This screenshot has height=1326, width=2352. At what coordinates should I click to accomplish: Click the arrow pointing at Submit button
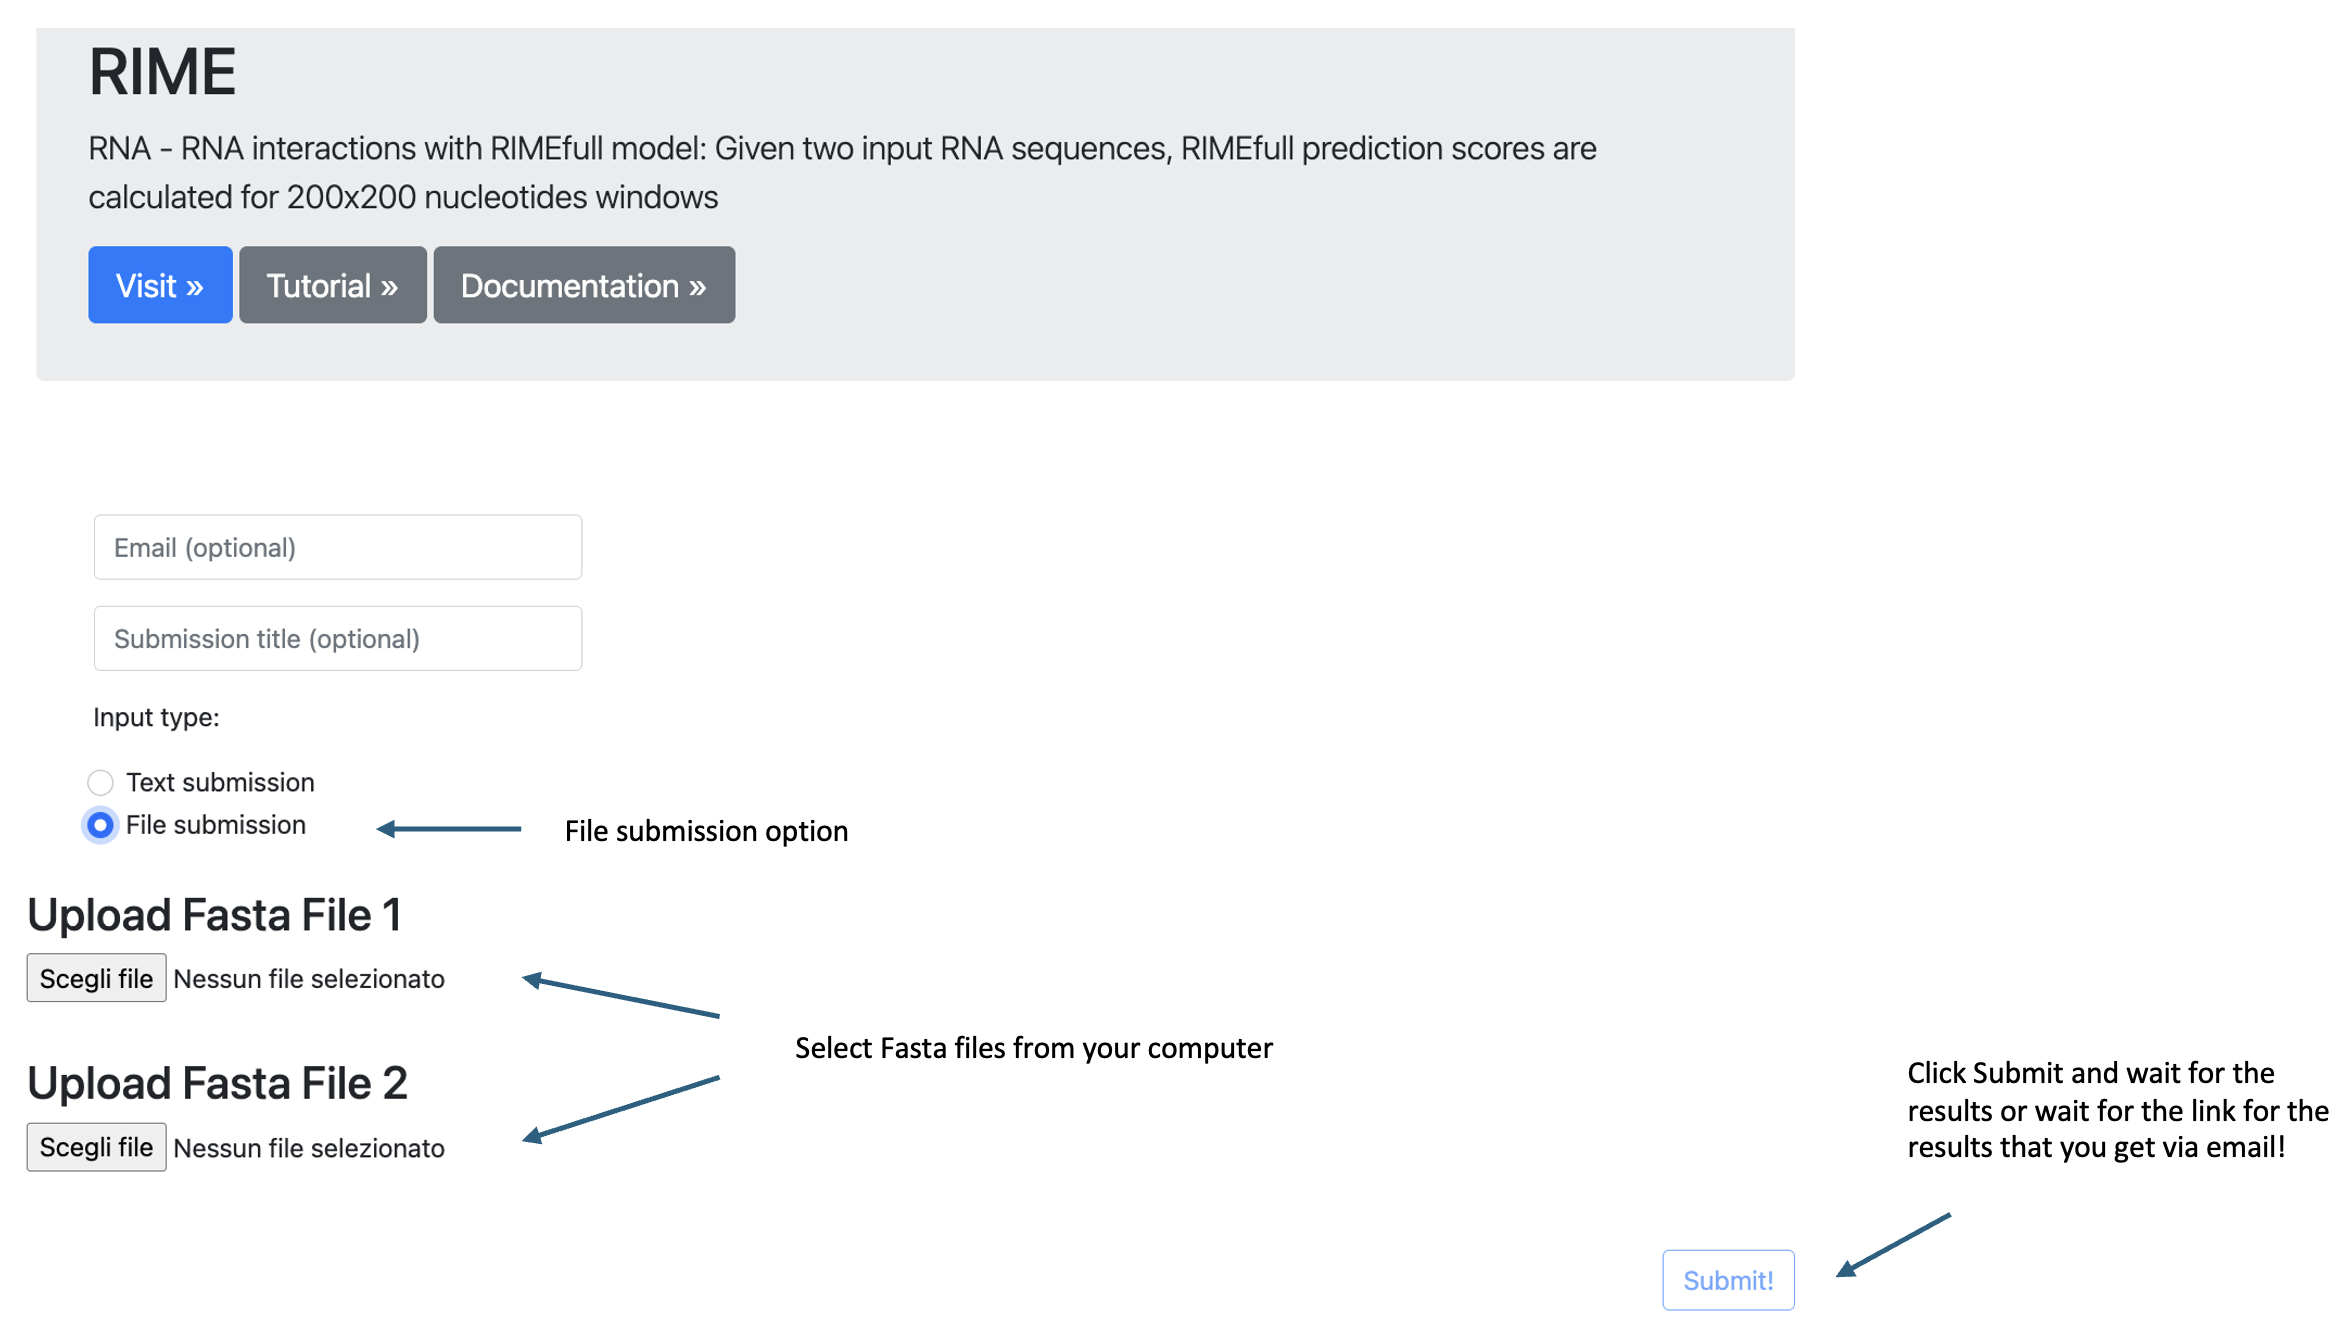click(x=1893, y=1245)
